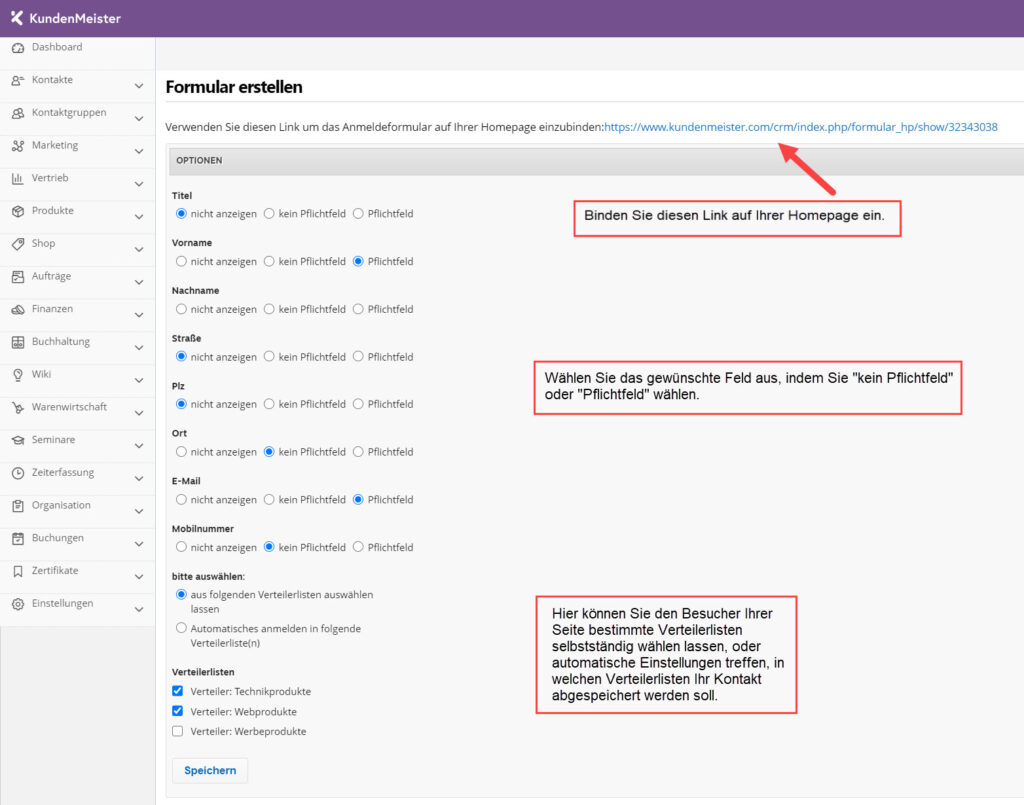The width and height of the screenshot is (1024, 805).
Task: Set Titel to kein Pflichtfeld
Action: (269, 213)
